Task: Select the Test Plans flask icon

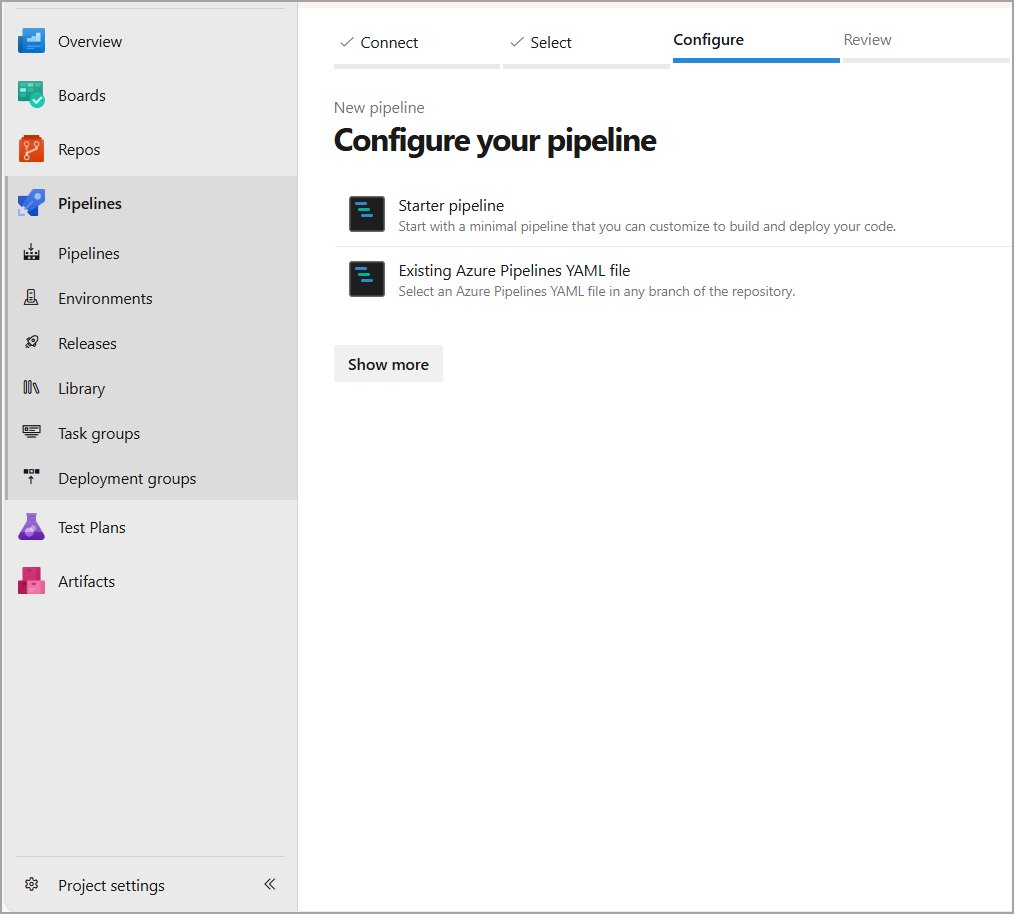Action: point(31,527)
